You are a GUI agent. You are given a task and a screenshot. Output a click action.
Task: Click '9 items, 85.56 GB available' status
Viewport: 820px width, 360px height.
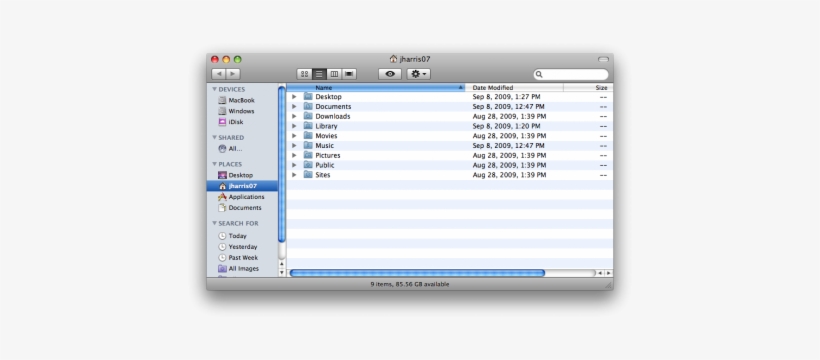[410, 284]
